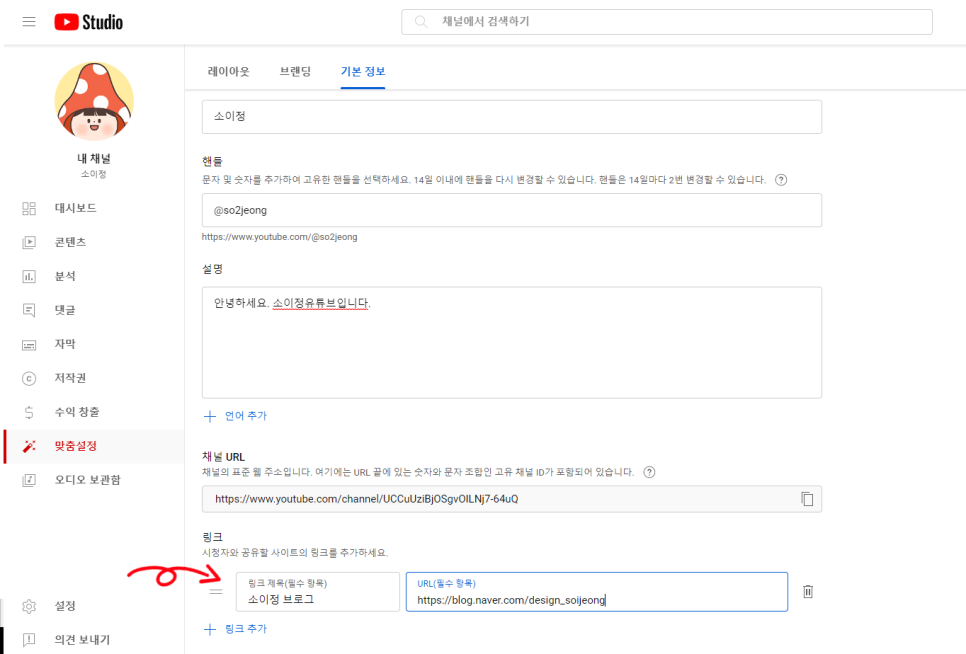Screen dimensions: 966x654
Task: Click 링크 추가 to add link
Action: [x=236, y=629]
